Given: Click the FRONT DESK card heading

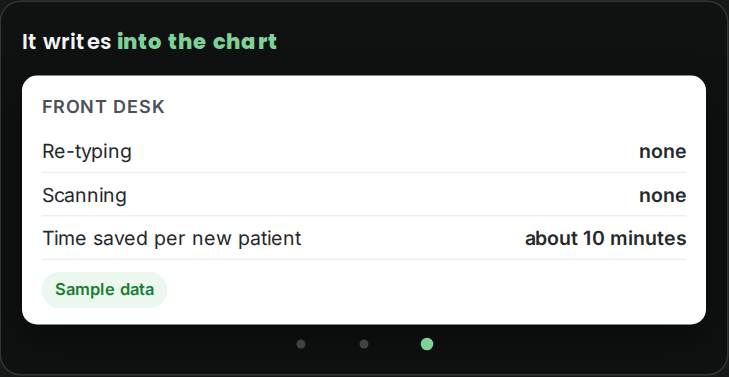Looking at the screenshot, I should (103, 107).
